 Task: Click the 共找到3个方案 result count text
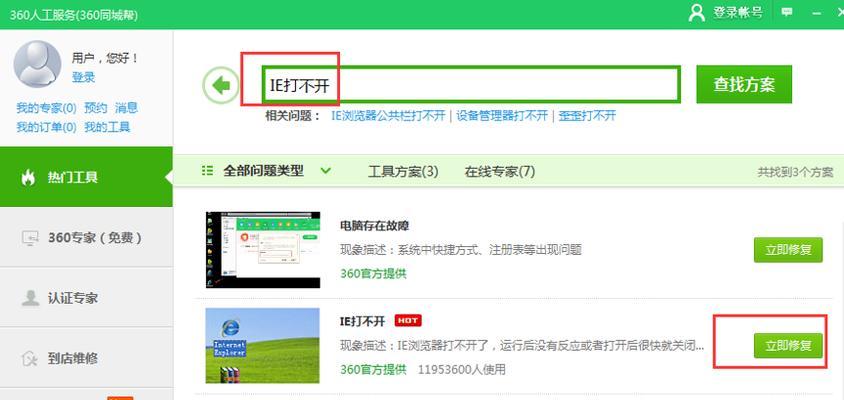(x=795, y=172)
